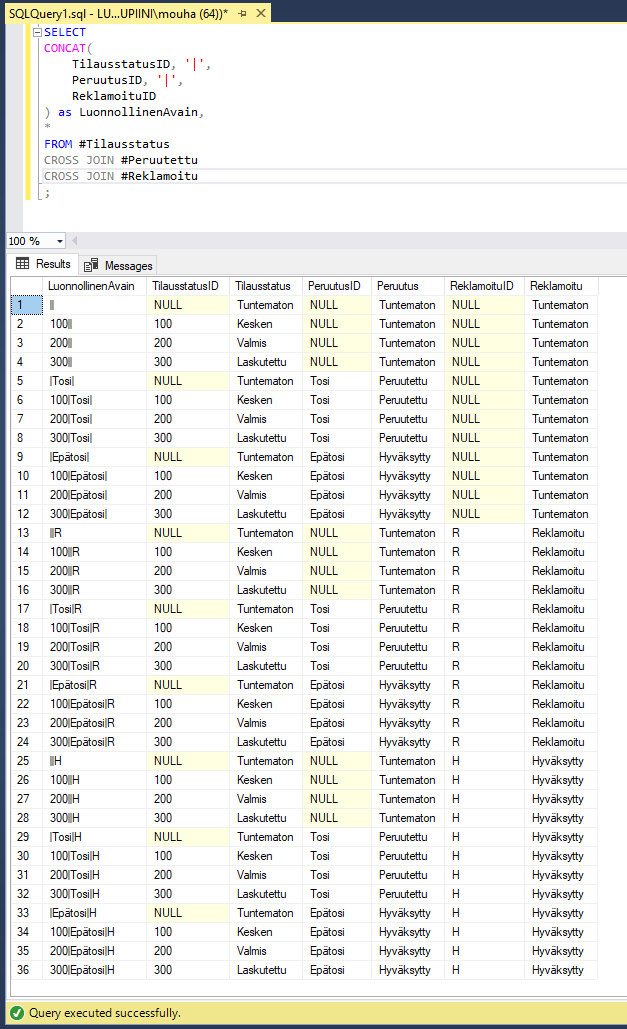Image resolution: width=627 pixels, height=1029 pixels.
Task: Switch to the Results tab
Action: (43, 264)
